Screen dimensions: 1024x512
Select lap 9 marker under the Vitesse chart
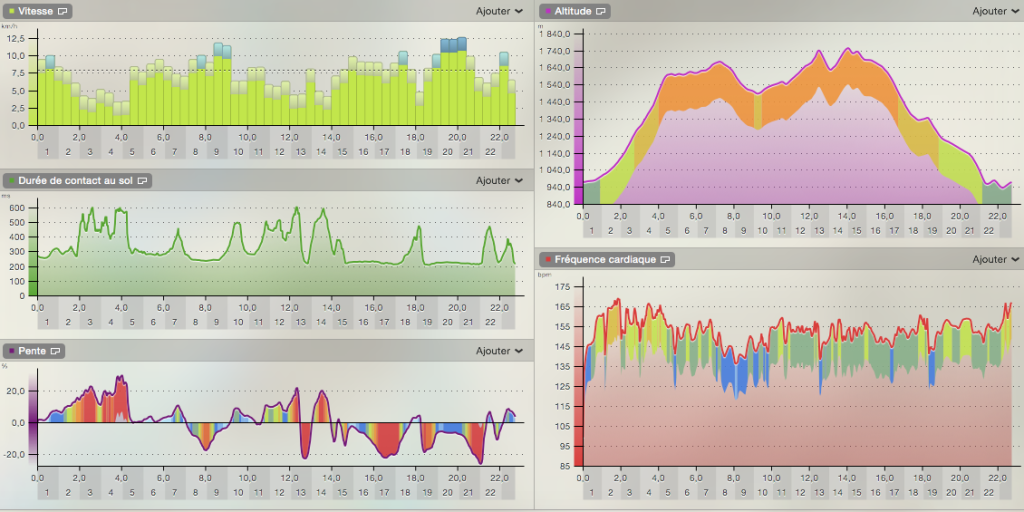(216, 152)
